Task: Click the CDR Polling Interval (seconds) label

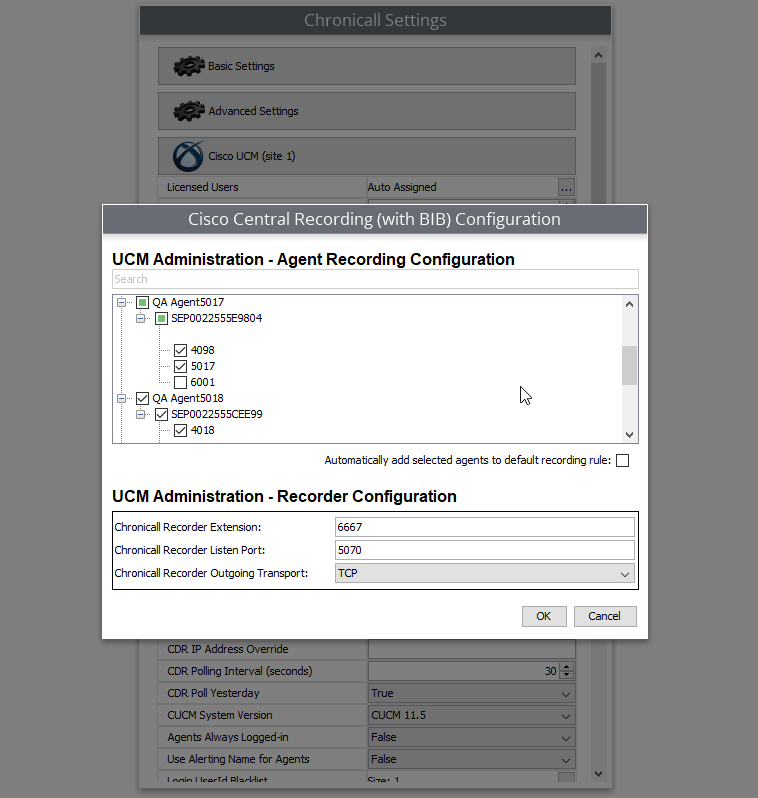Action: coord(240,671)
